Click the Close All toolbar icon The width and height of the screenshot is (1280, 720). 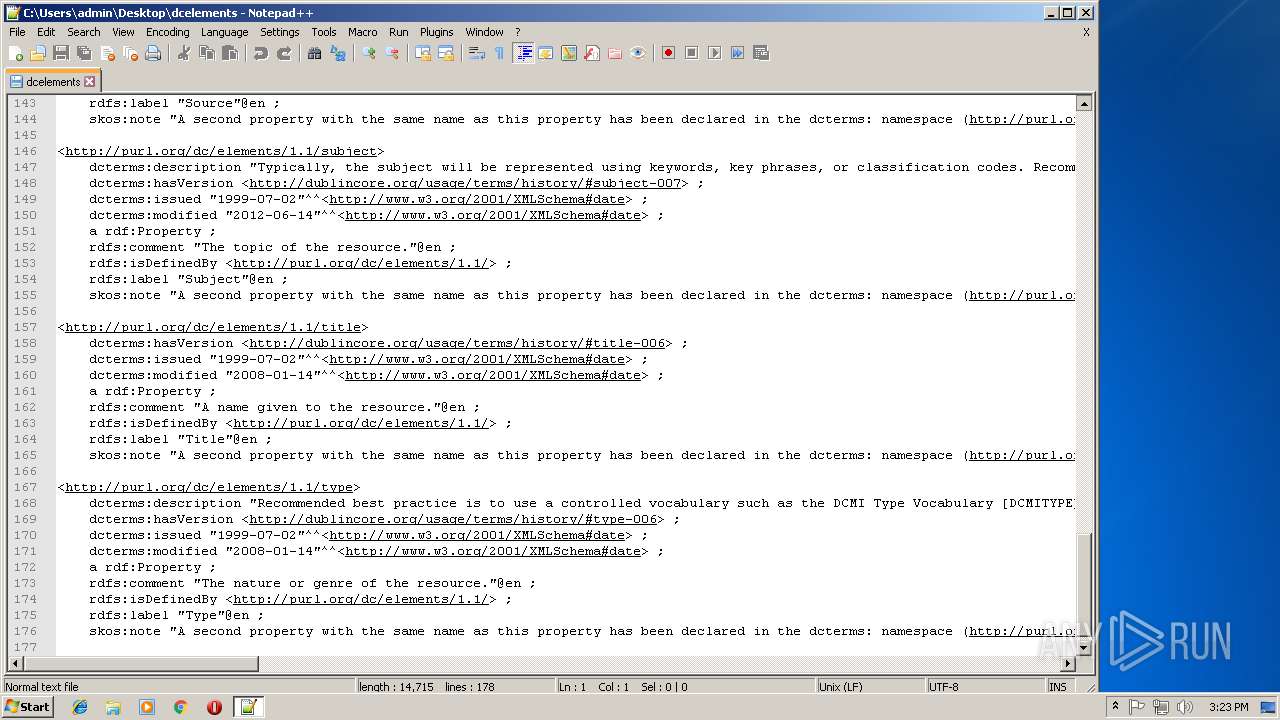[x=130, y=53]
